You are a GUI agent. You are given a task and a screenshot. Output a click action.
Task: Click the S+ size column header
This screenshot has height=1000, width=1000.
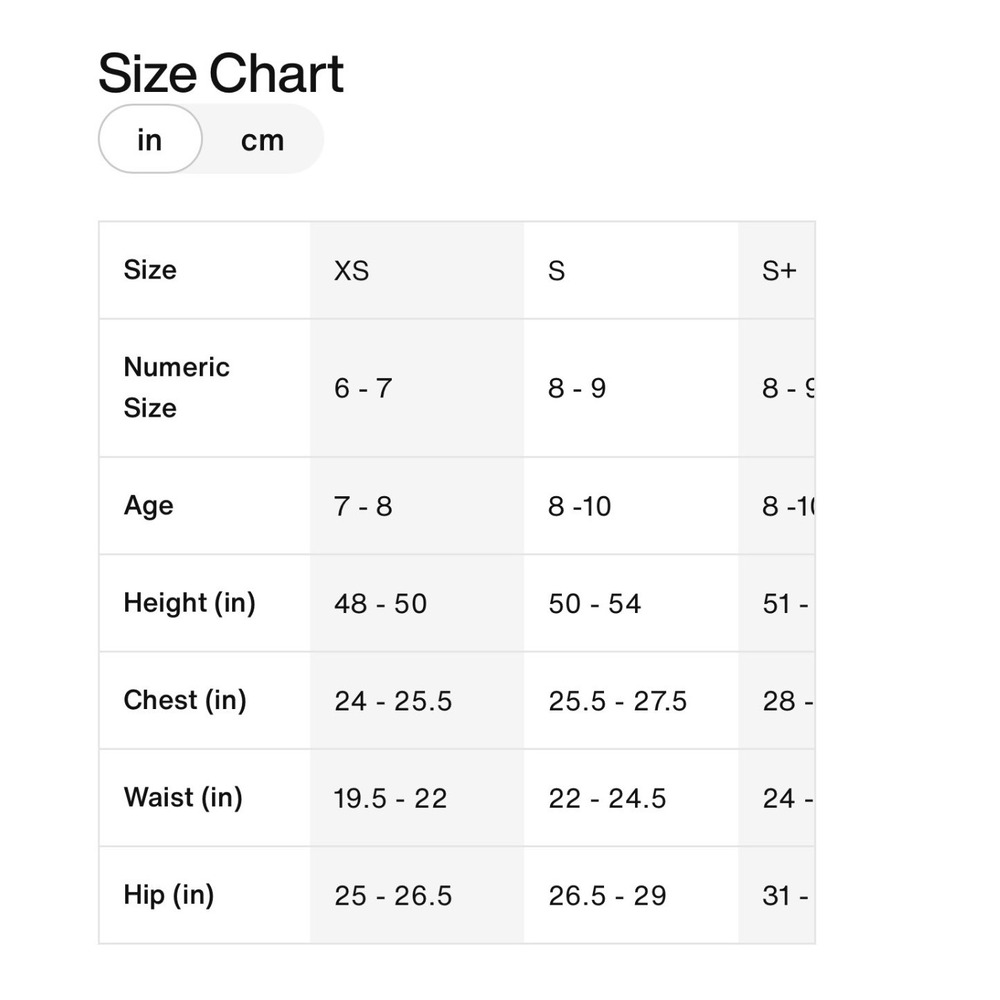coord(777,270)
